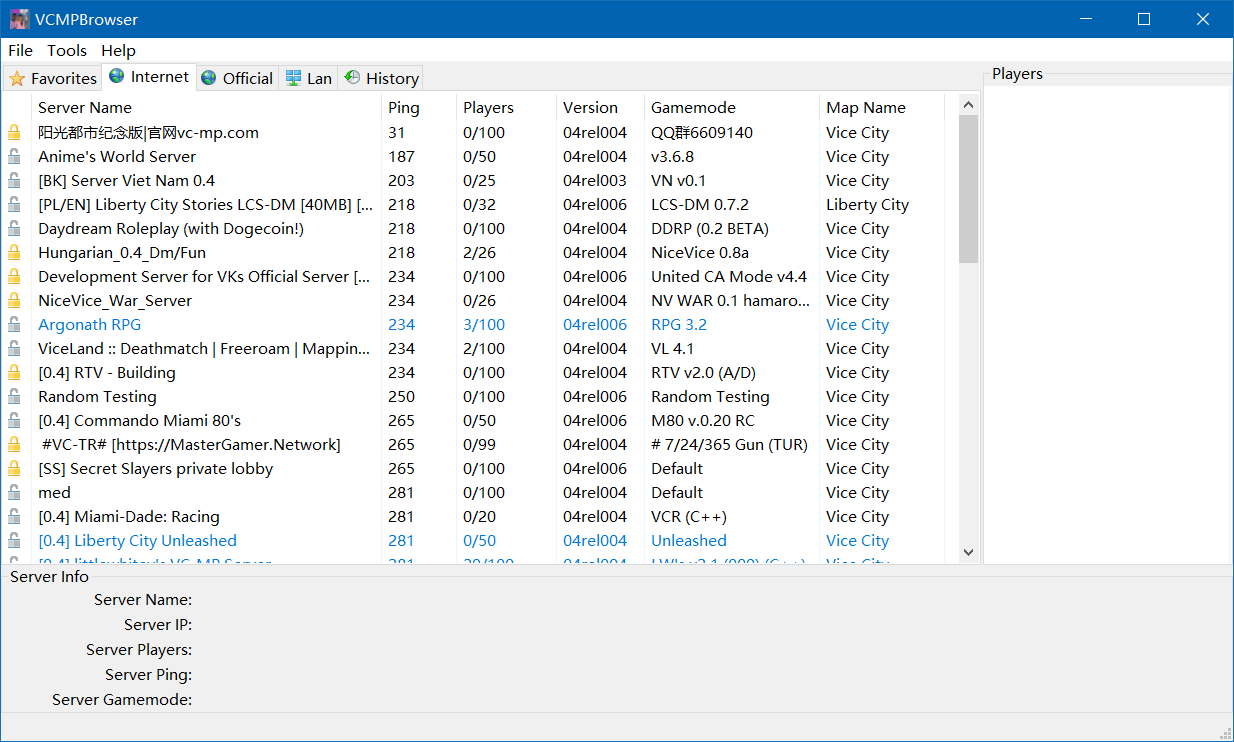Click the lock icon beside Hungarian_0.4_Dm/Fun
The image size is (1234, 742).
pyautogui.click(x=14, y=252)
